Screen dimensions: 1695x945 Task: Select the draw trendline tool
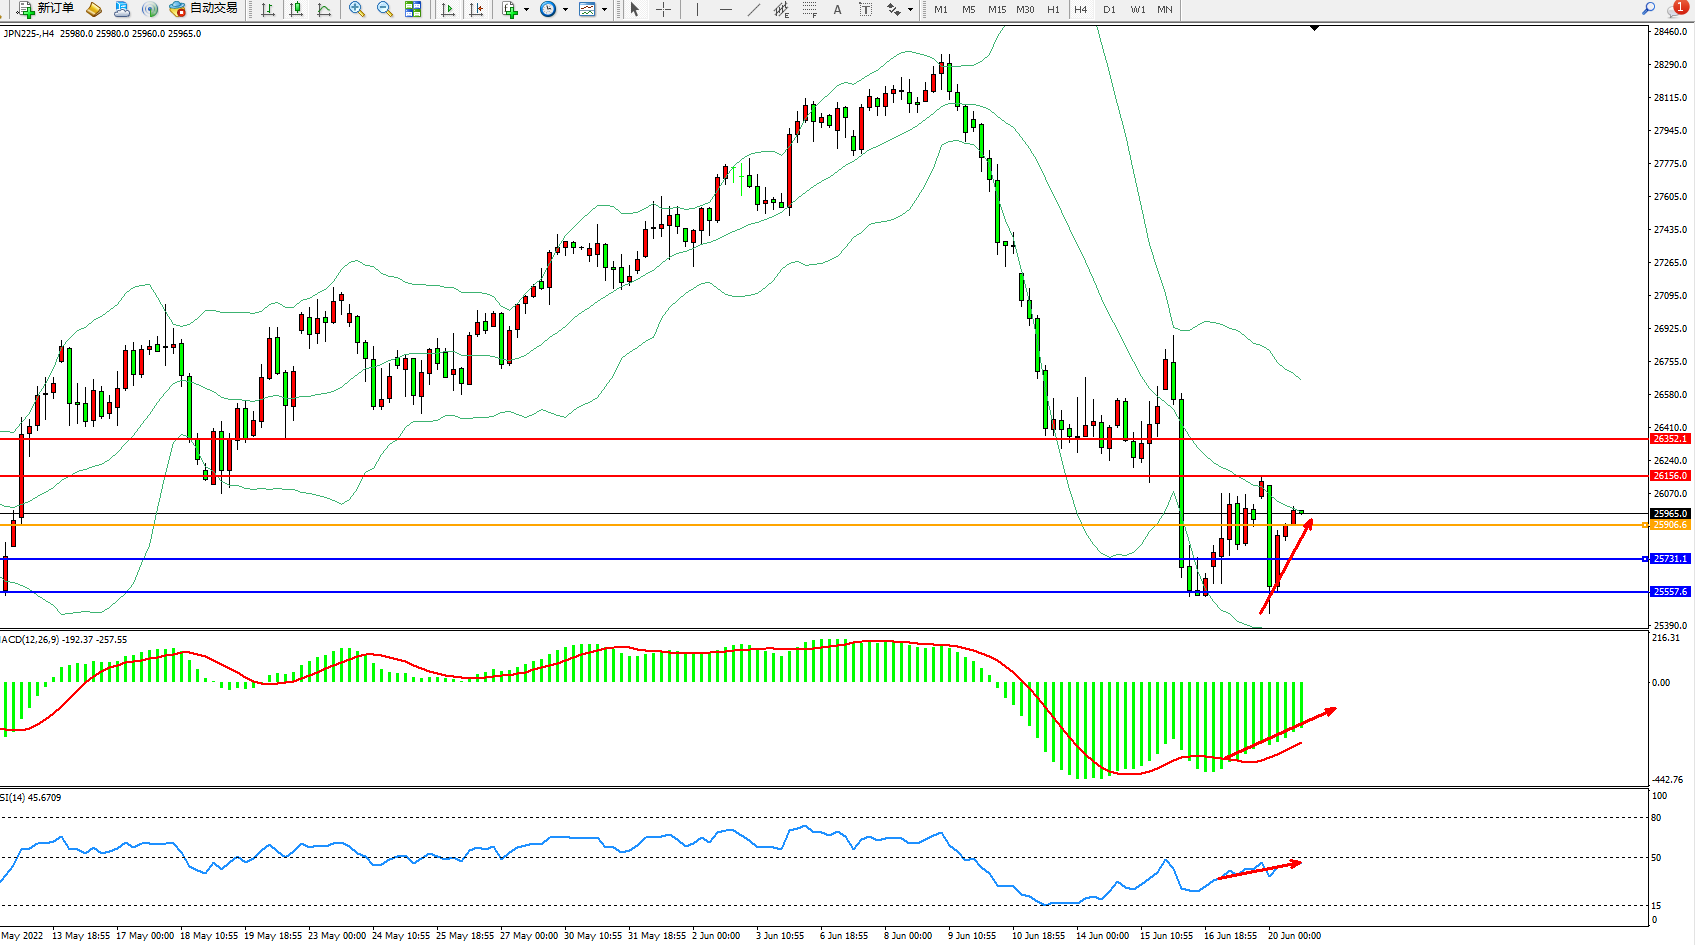click(753, 9)
